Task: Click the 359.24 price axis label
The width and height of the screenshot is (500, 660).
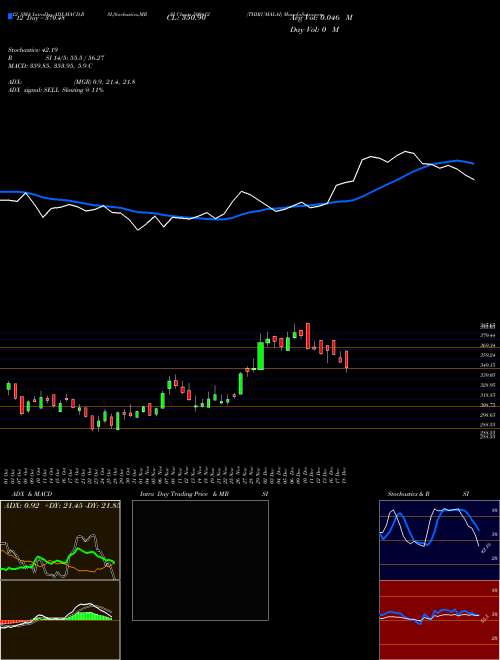Action: [488, 355]
